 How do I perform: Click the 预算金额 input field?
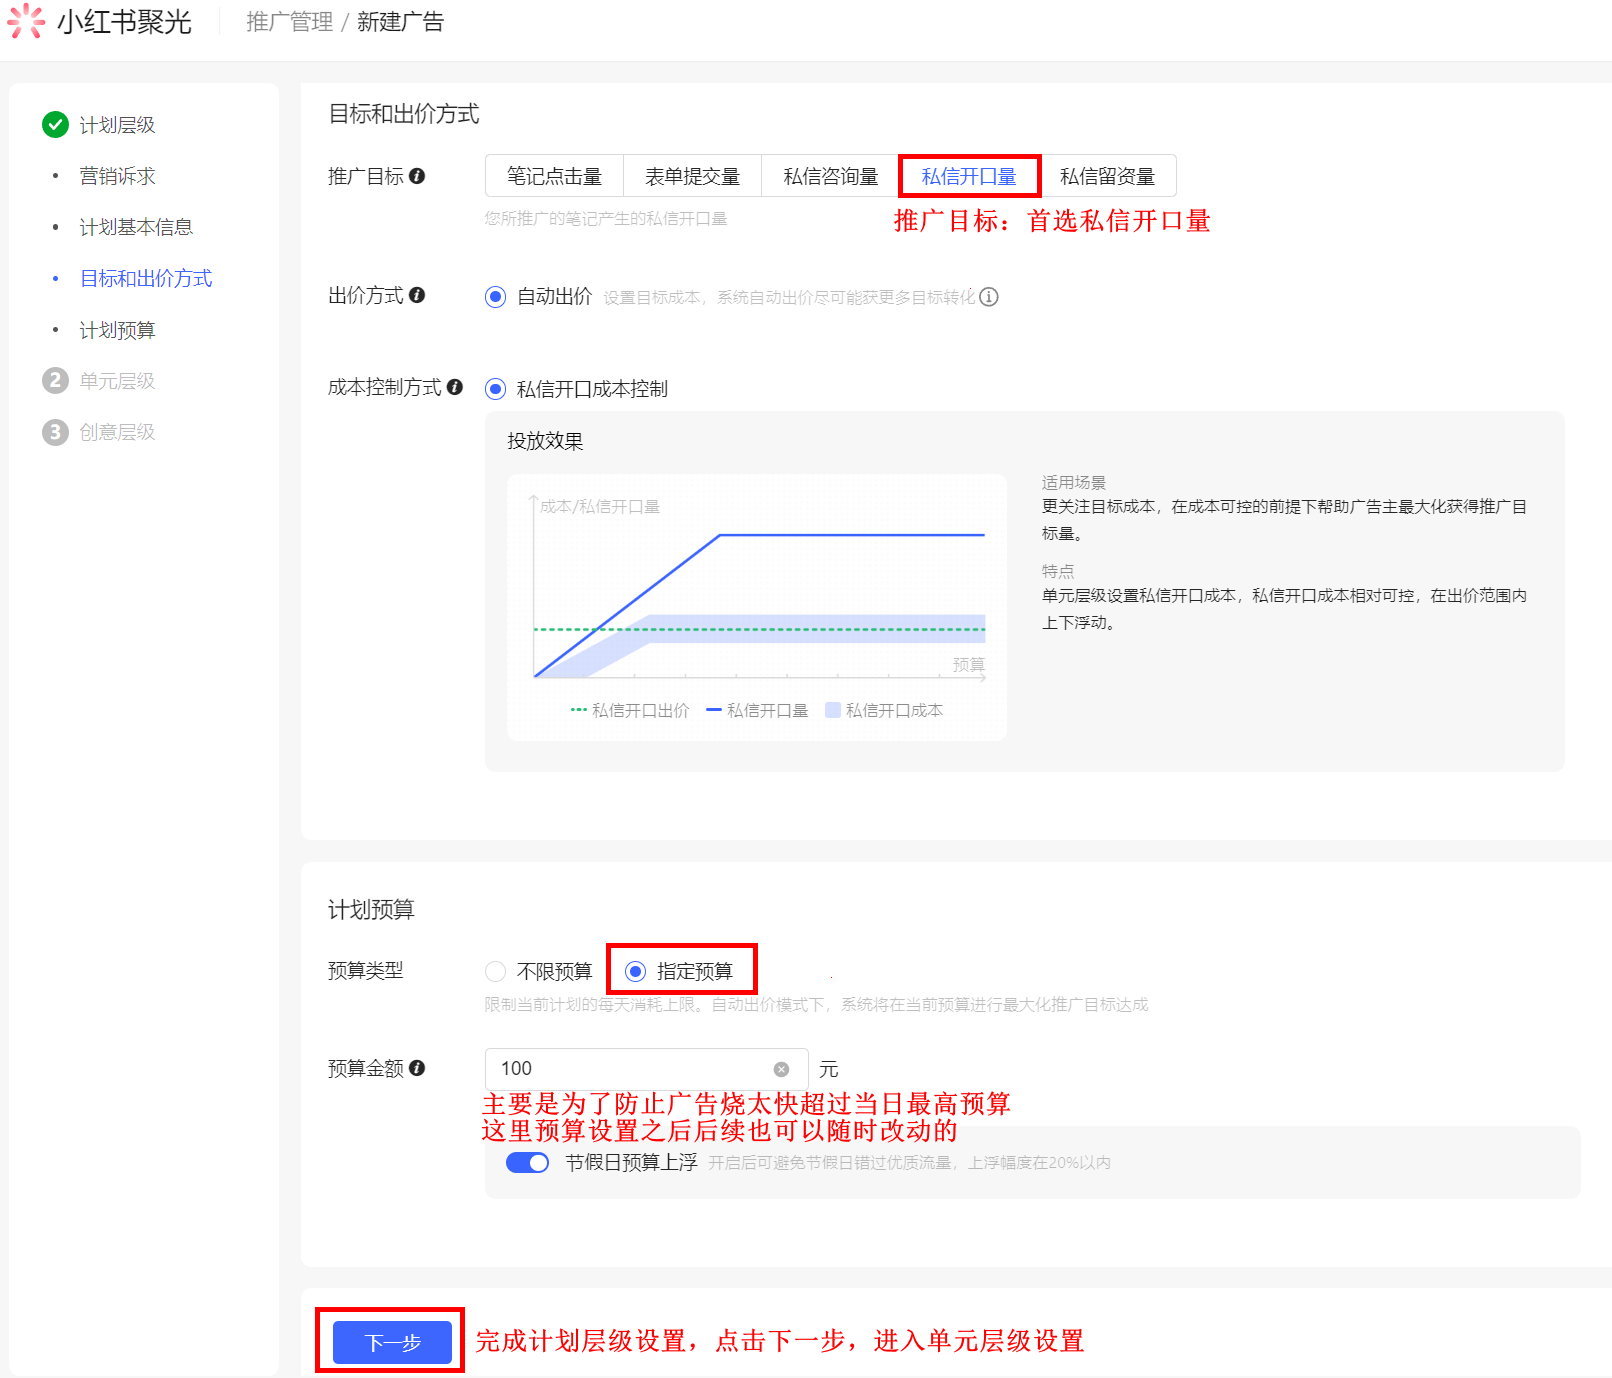[x=646, y=1069]
